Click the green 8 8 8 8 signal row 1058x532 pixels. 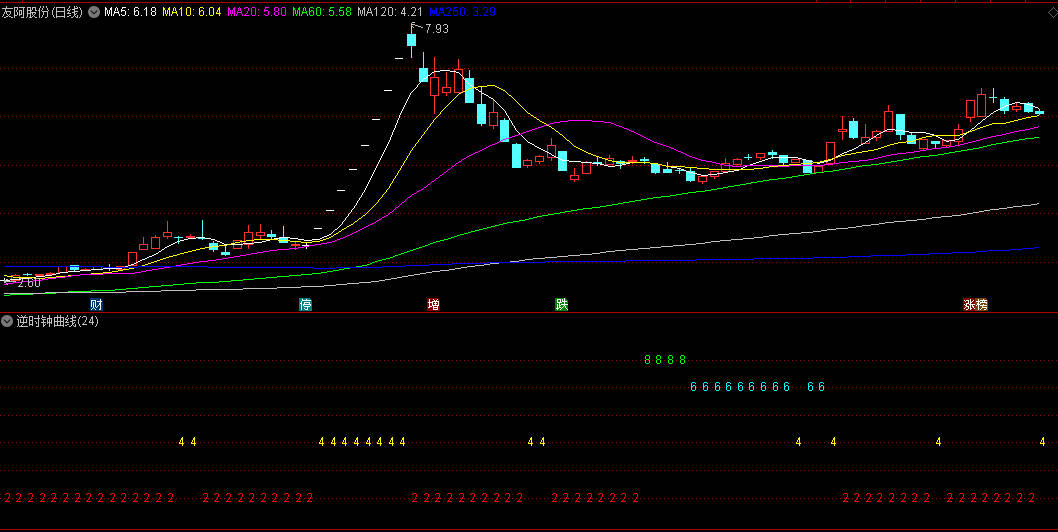pos(665,360)
